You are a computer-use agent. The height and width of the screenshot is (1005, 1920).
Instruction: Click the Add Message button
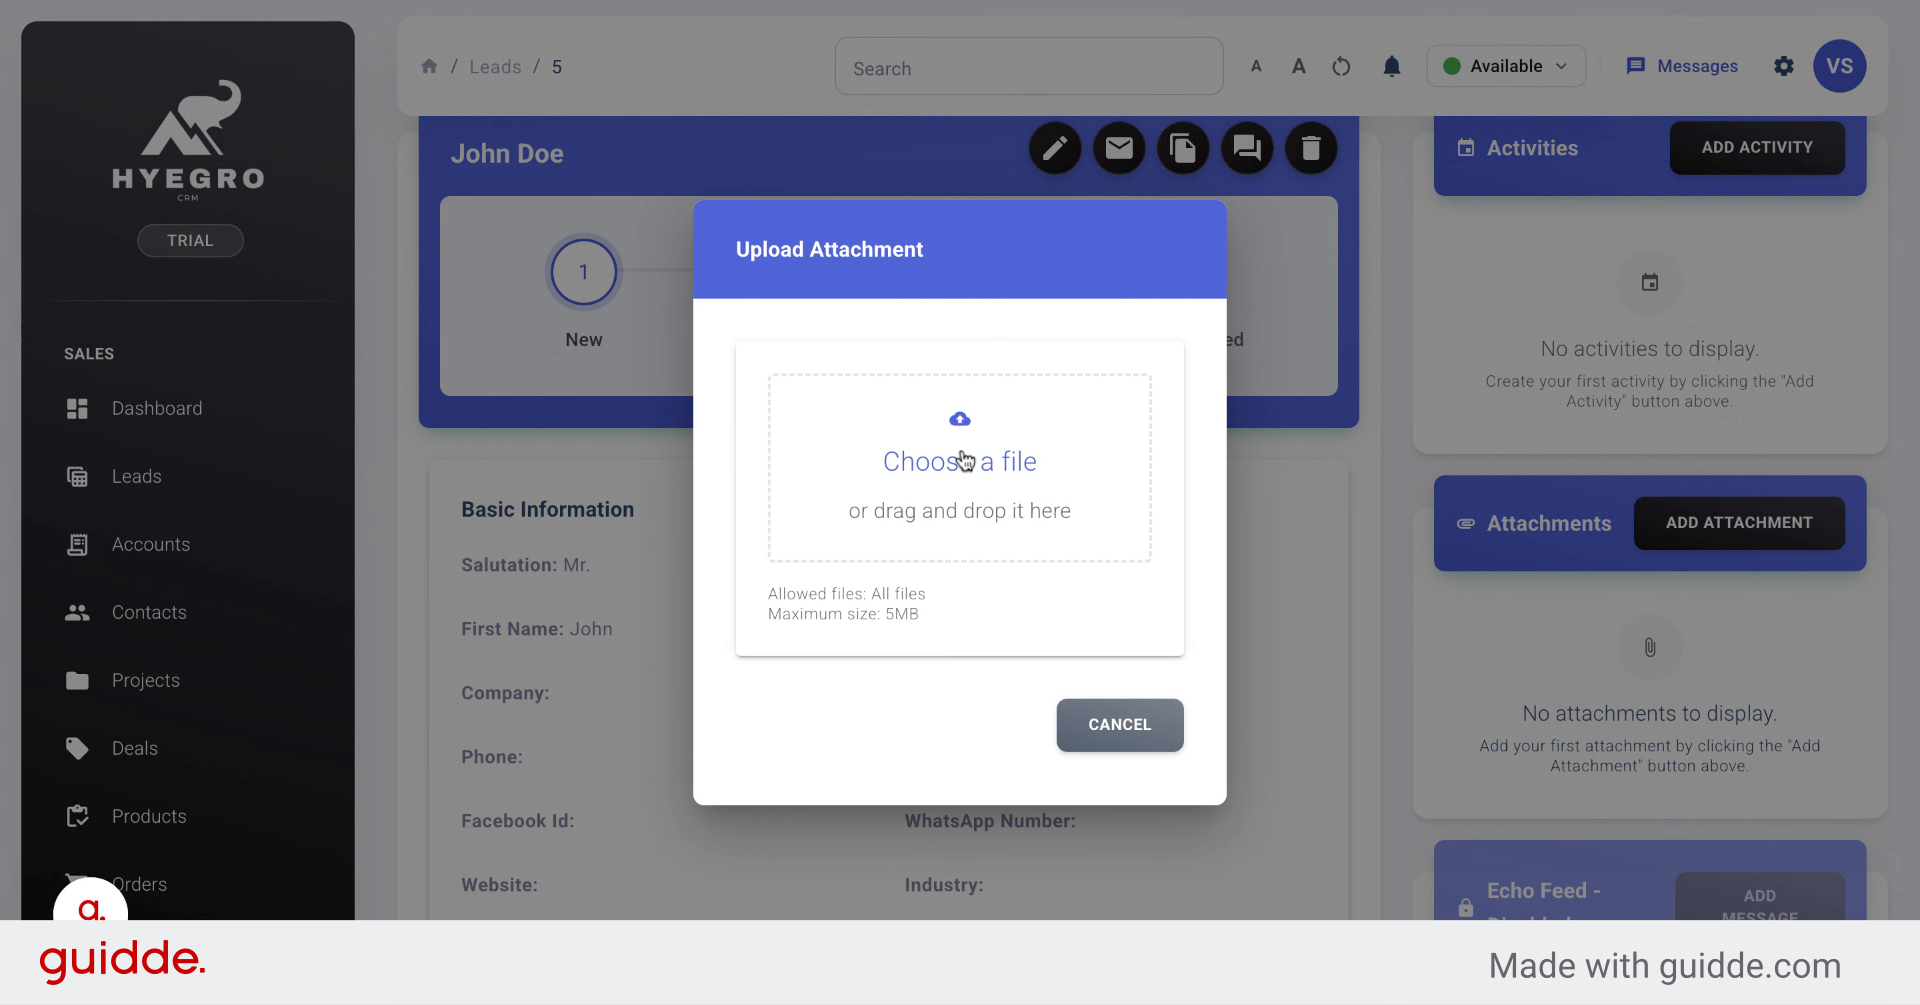point(1760,898)
